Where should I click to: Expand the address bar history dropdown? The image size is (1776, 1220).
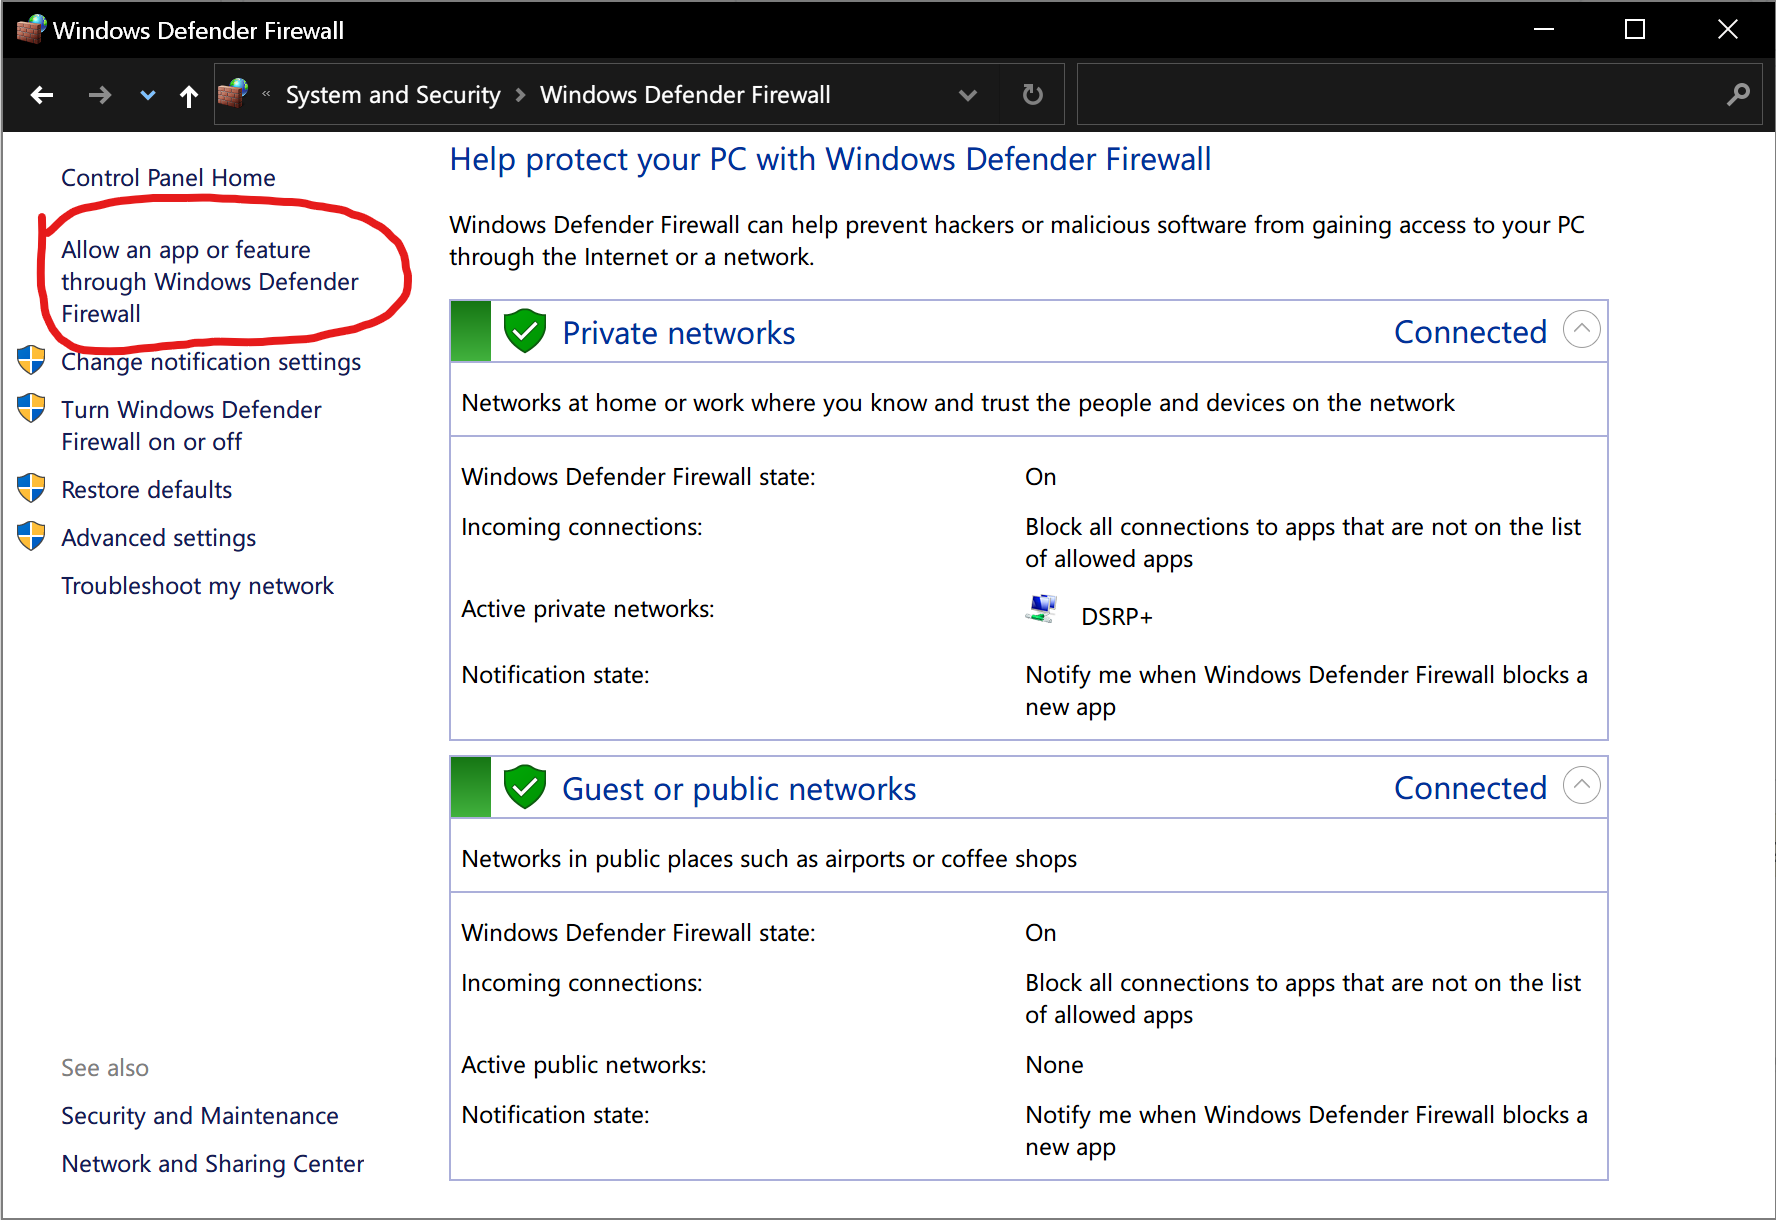(967, 95)
